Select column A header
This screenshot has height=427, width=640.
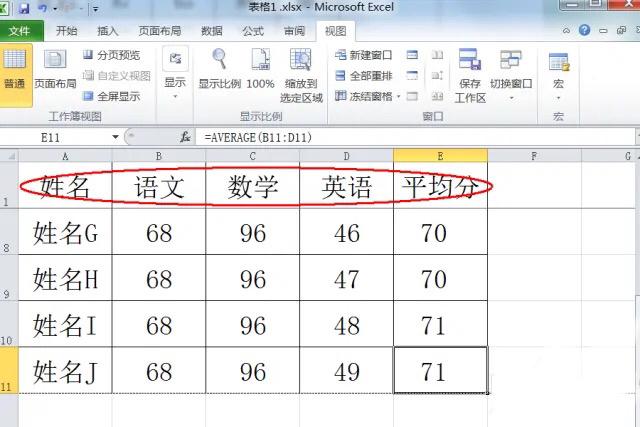click(65, 156)
